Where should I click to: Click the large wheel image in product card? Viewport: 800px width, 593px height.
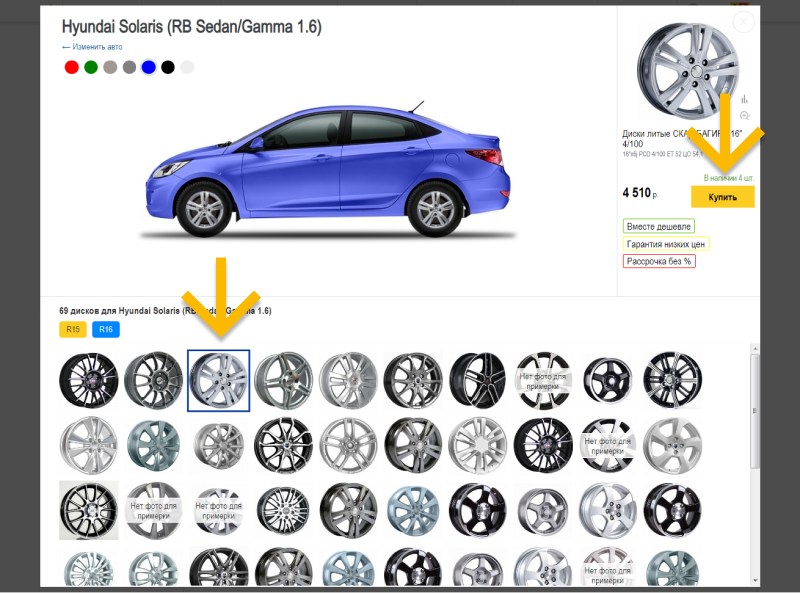tap(683, 69)
